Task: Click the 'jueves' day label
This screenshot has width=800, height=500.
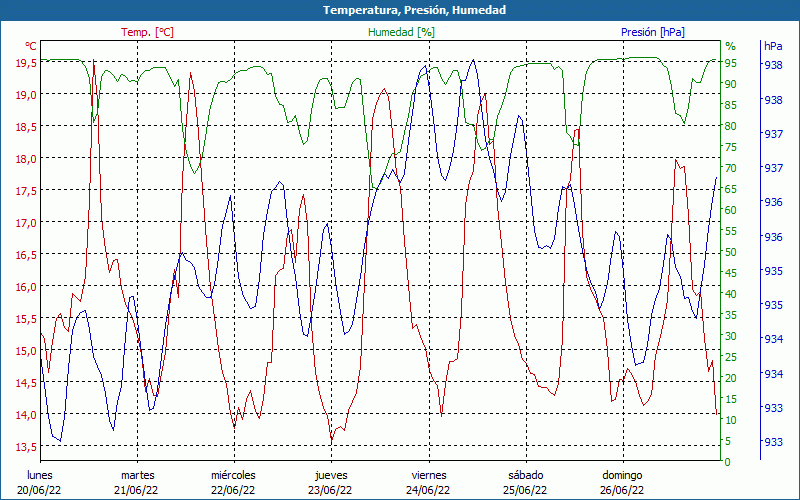Action: click(x=331, y=476)
